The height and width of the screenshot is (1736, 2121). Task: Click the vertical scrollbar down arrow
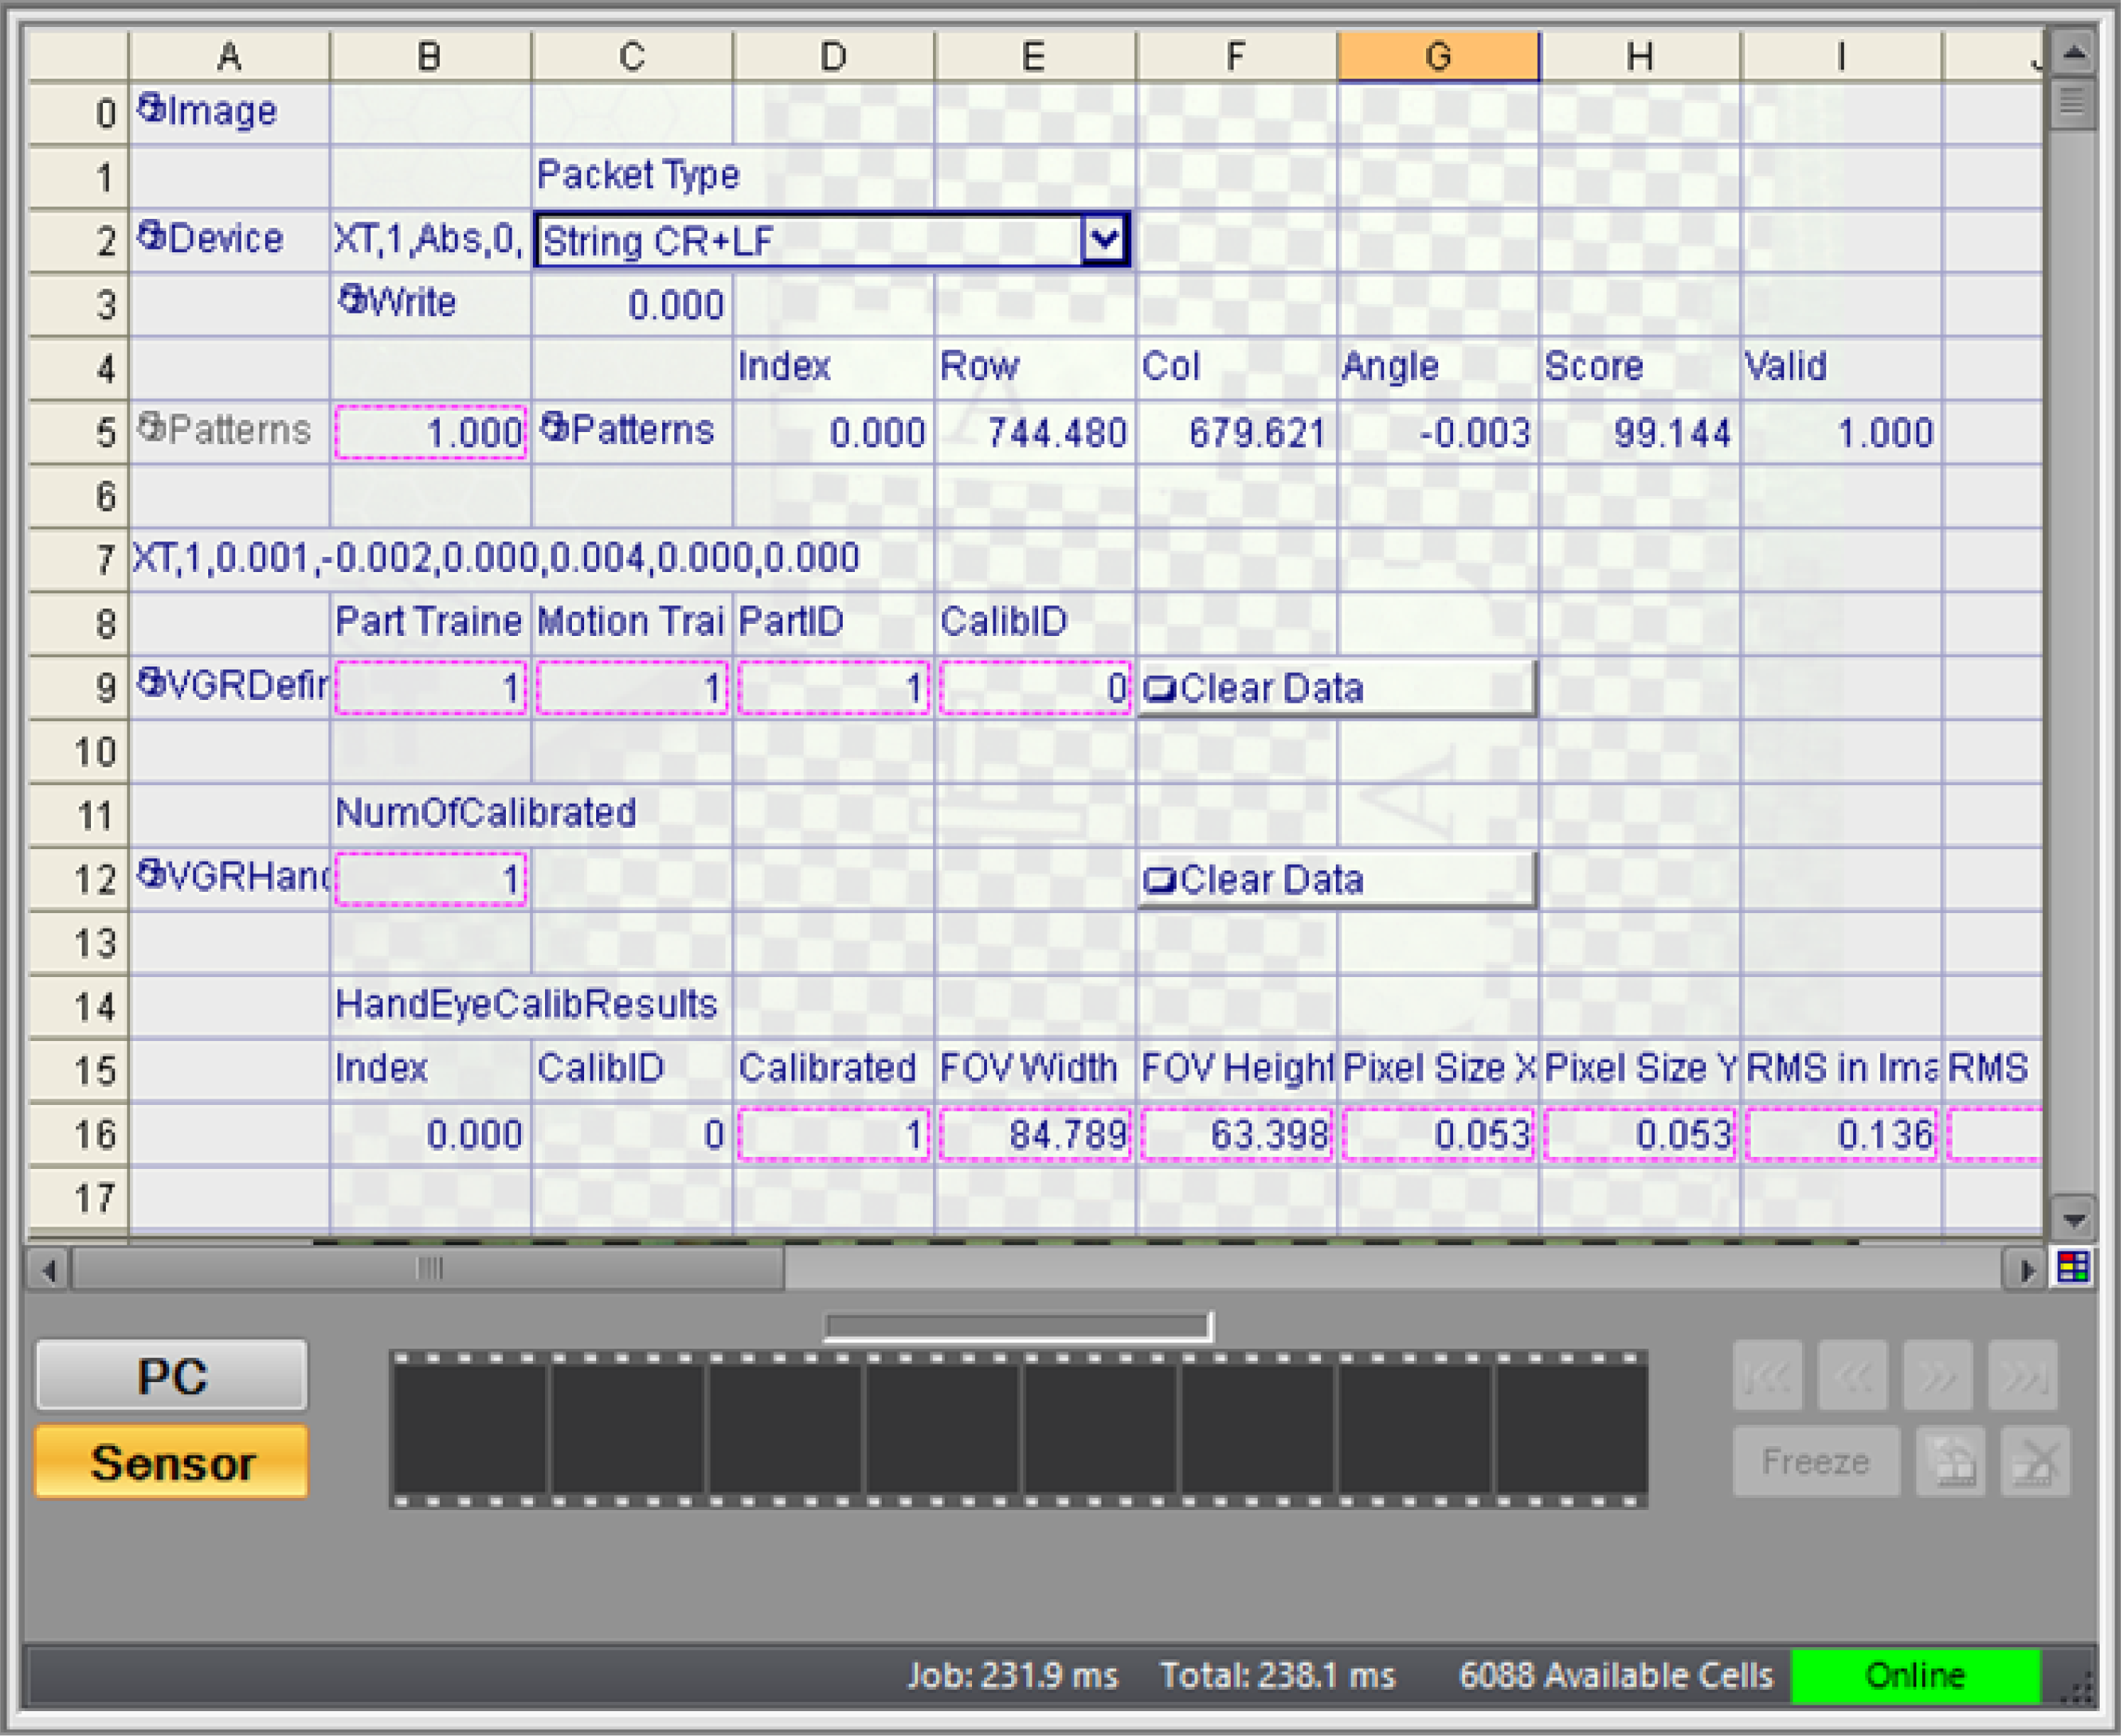pos(2072,1219)
